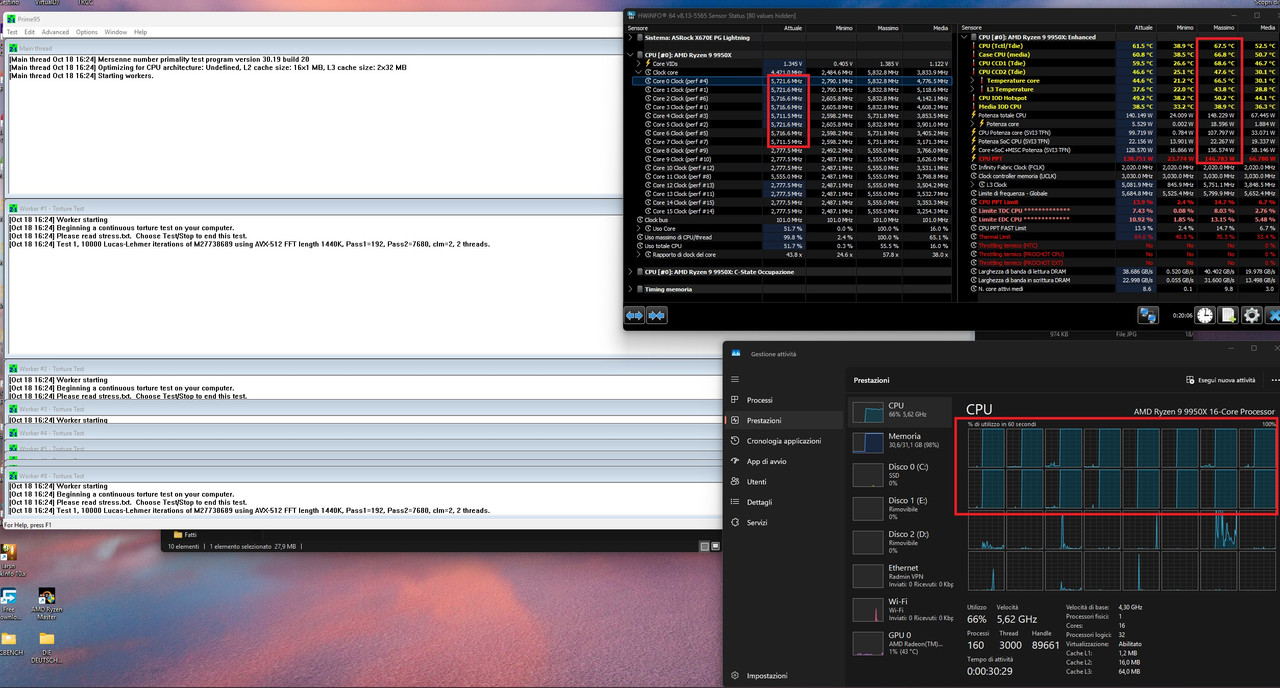
Task: Collapse Clock core row
Action: point(639,72)
